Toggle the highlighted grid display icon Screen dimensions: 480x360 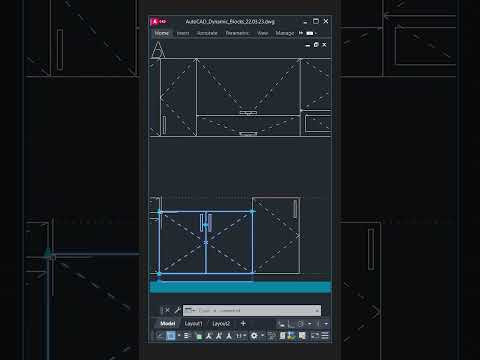pyautogui.click(x=171, y=336)
